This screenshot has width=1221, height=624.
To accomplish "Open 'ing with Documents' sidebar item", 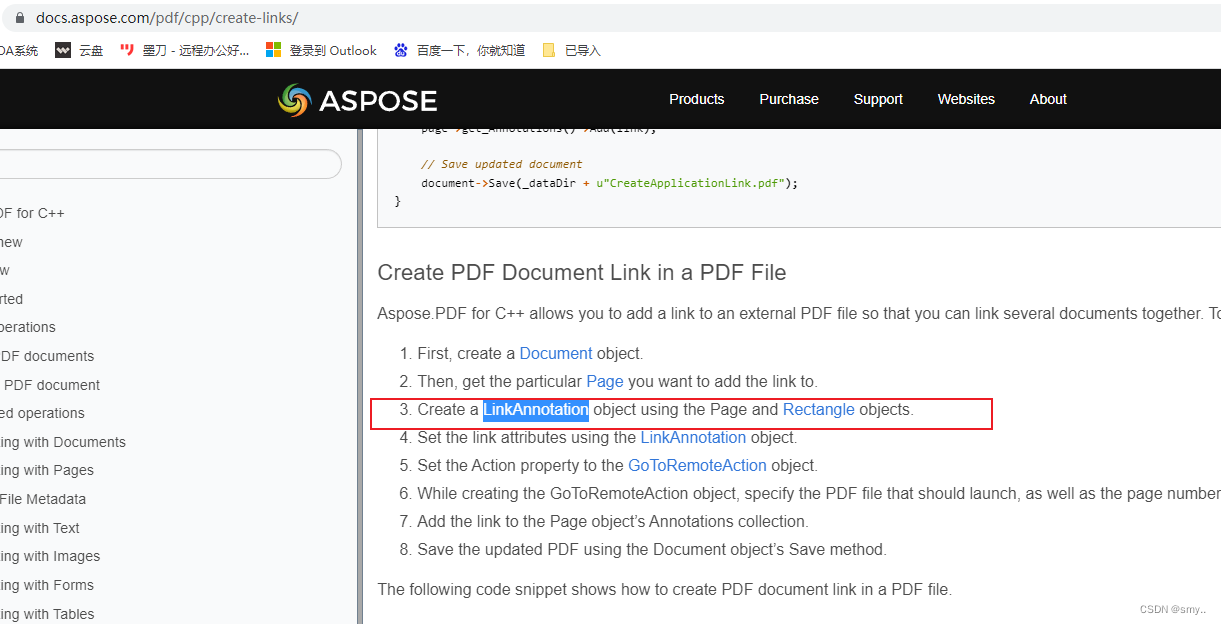I will click(x=63, y=442).
